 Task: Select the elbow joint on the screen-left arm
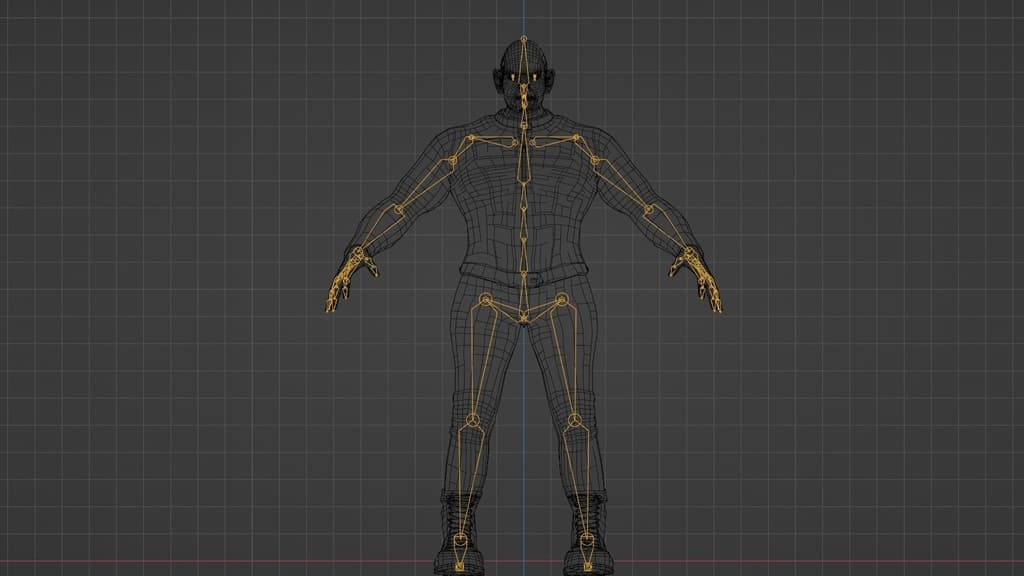pyautogui.click(x=398, y=210)
